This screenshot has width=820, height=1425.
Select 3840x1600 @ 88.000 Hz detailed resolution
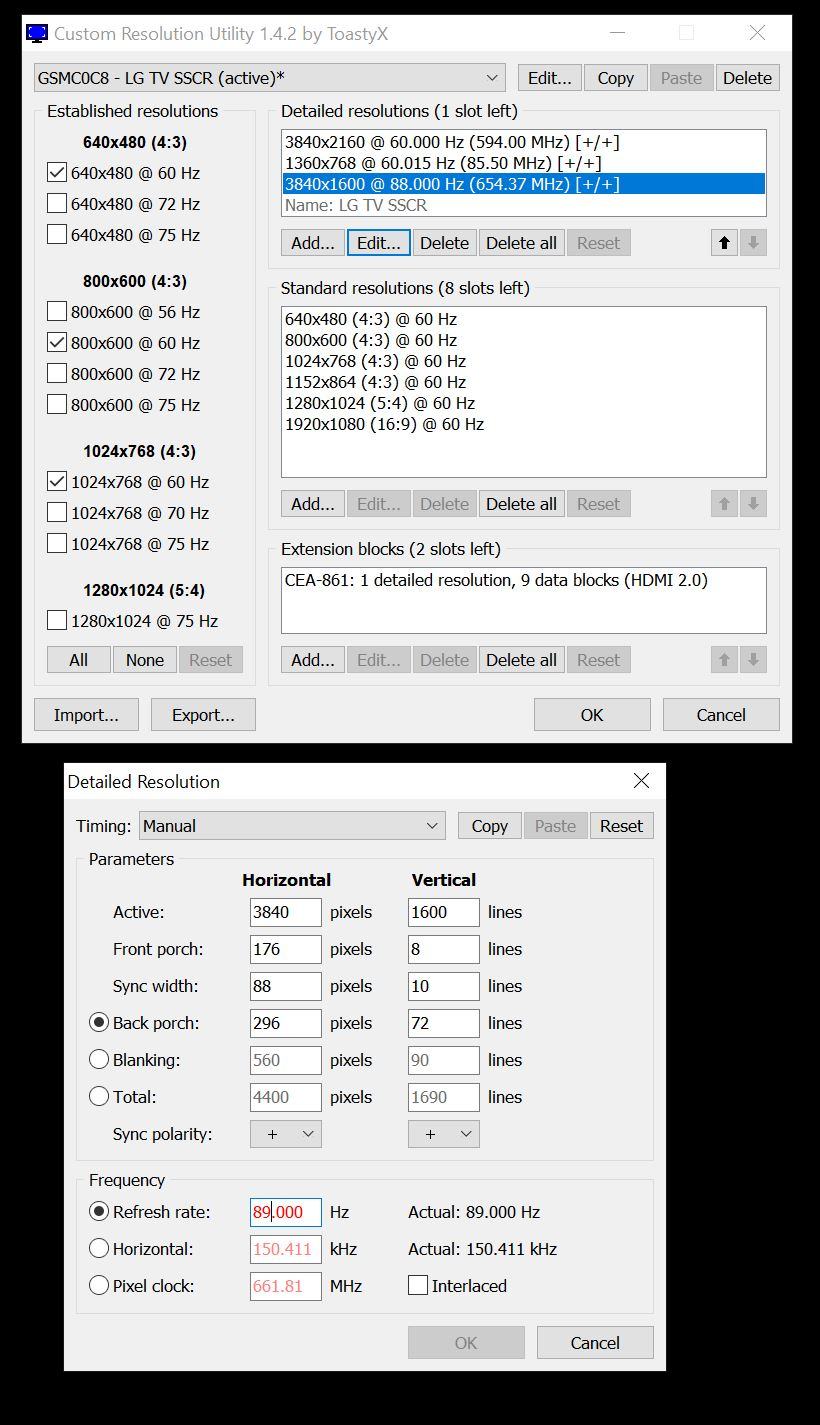click(524, 184)
